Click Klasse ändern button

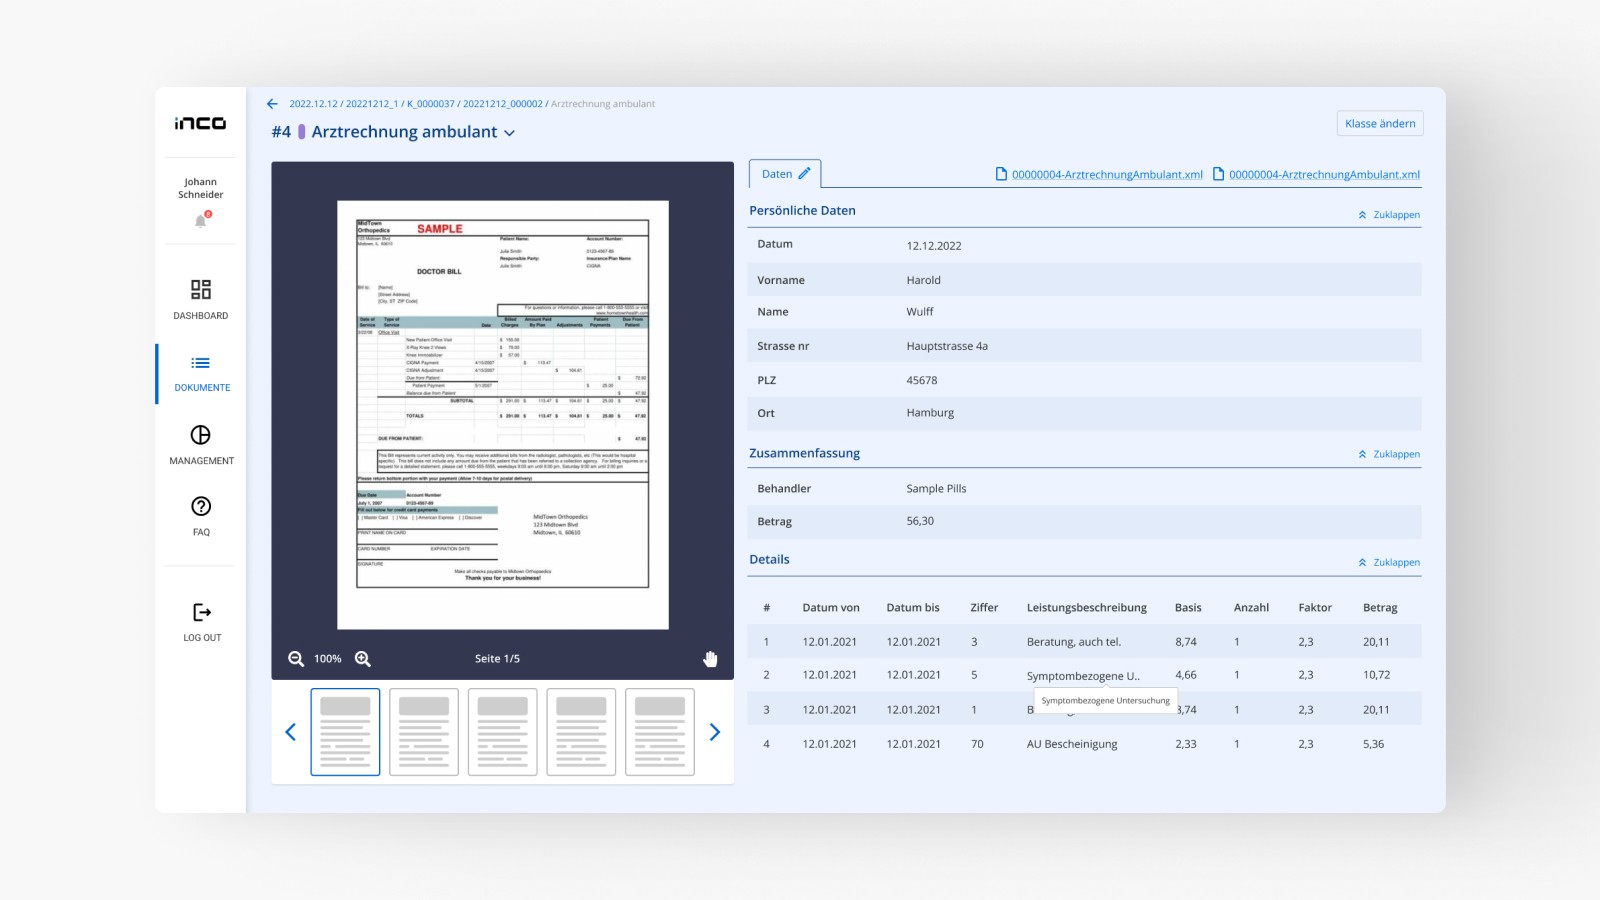1380,123
